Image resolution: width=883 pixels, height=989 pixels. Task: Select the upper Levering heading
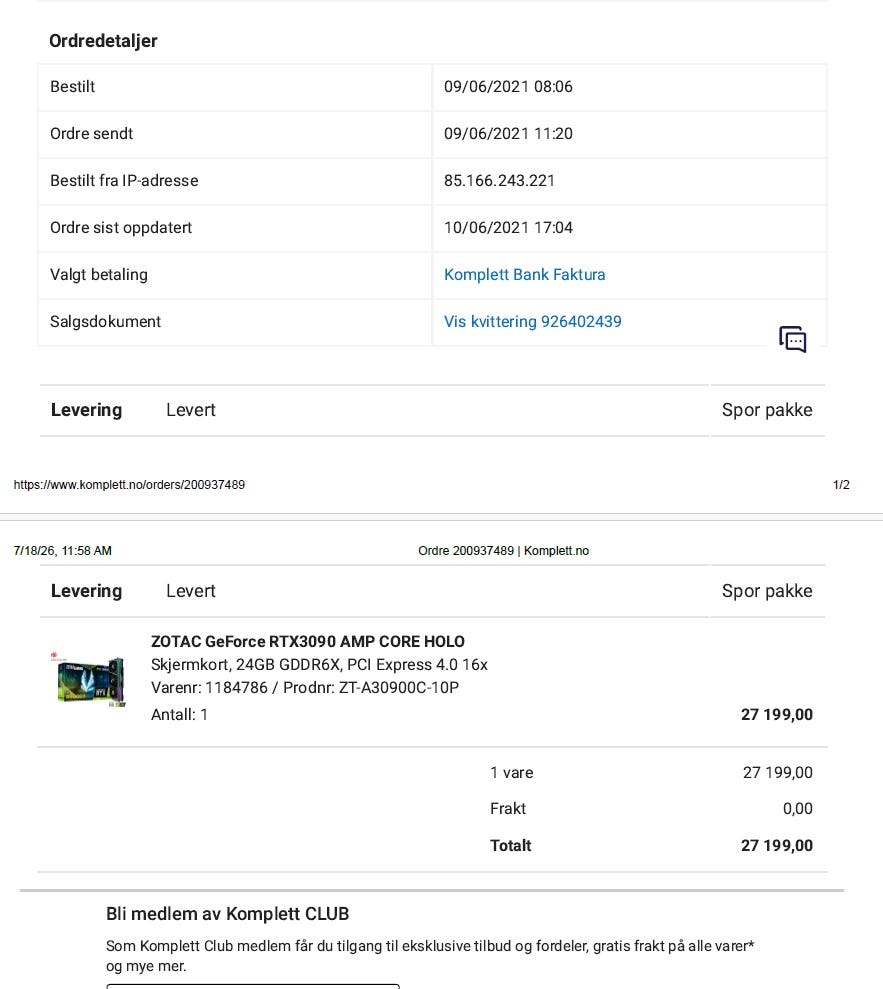point(86,410)
